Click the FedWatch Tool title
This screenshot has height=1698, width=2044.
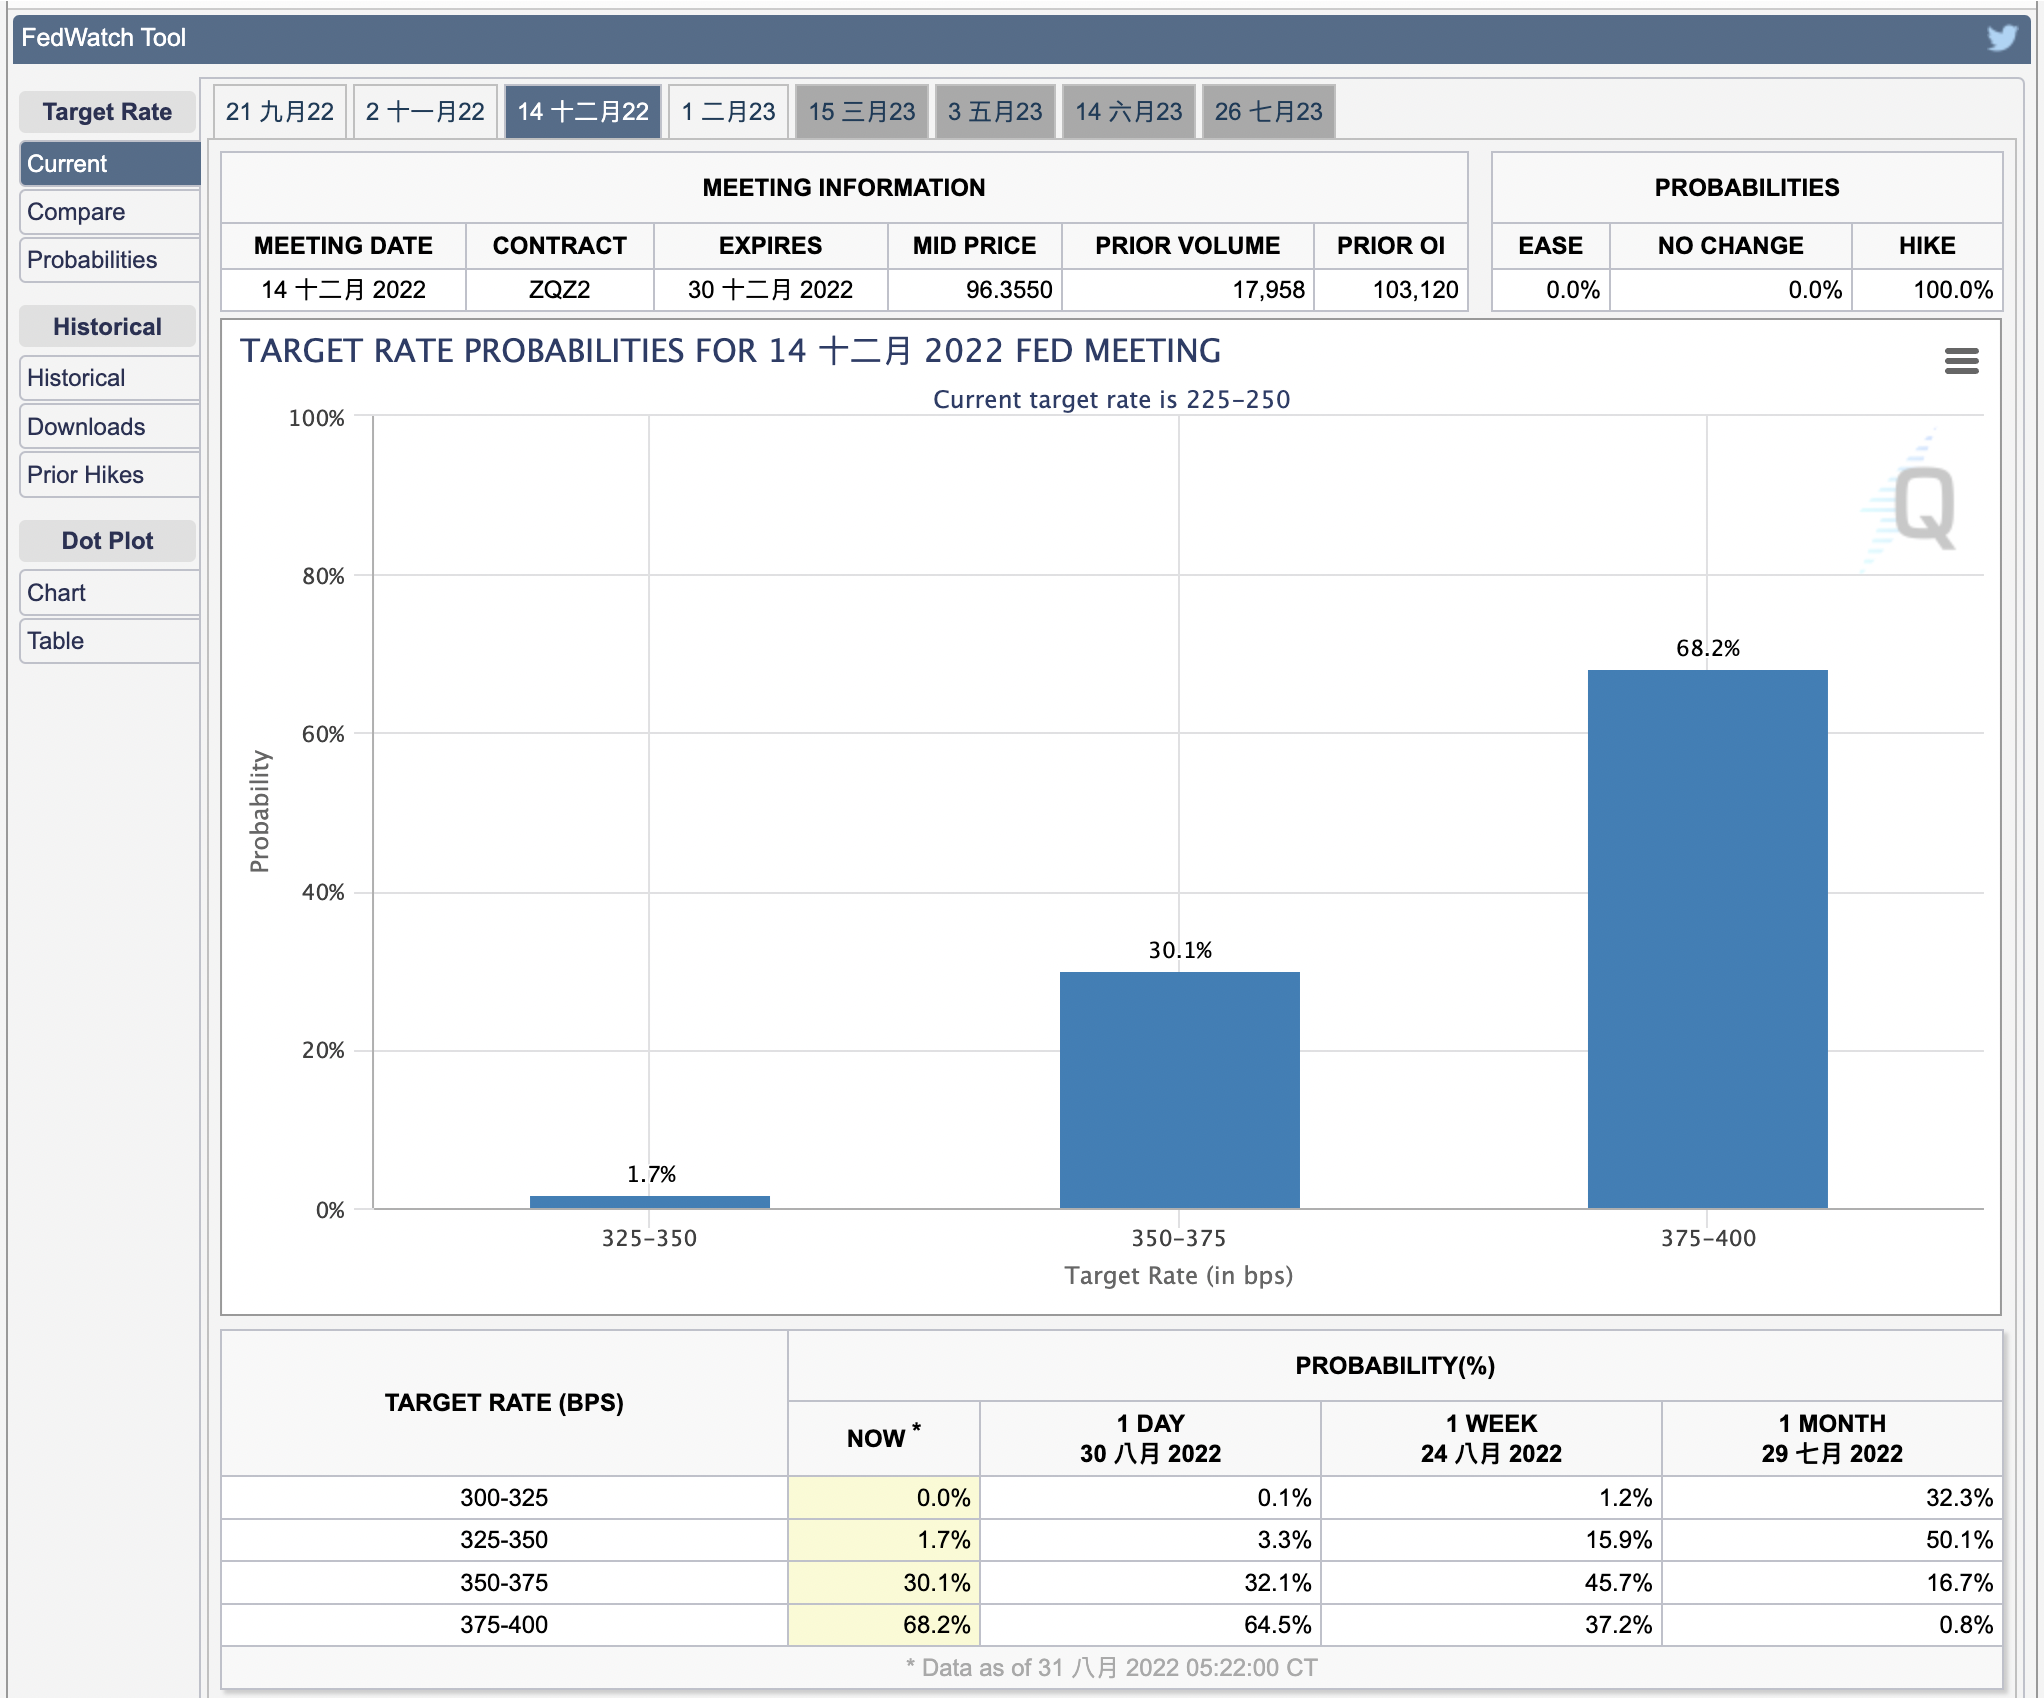[x=104, y=38]
